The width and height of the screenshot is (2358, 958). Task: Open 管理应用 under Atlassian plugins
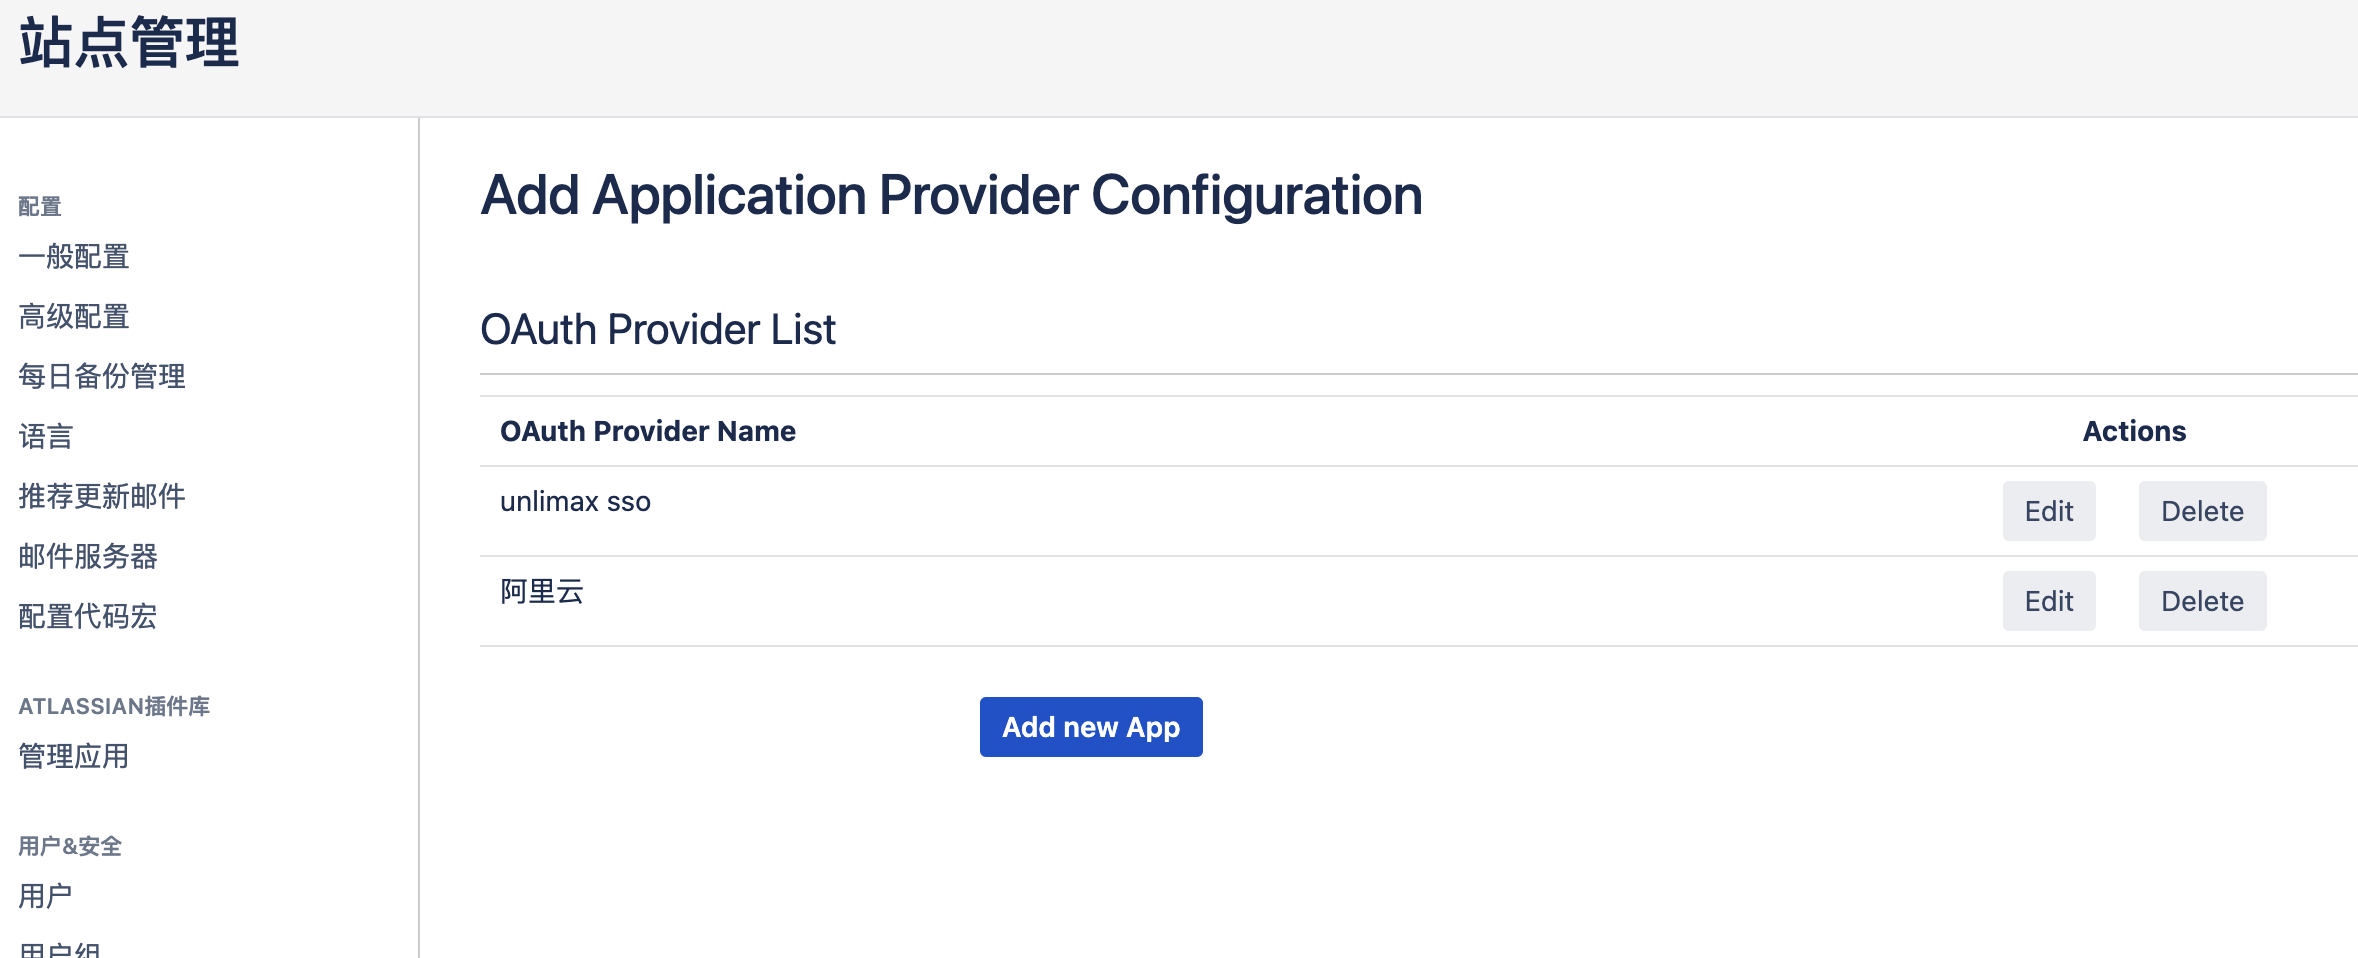tap(74, 757)
